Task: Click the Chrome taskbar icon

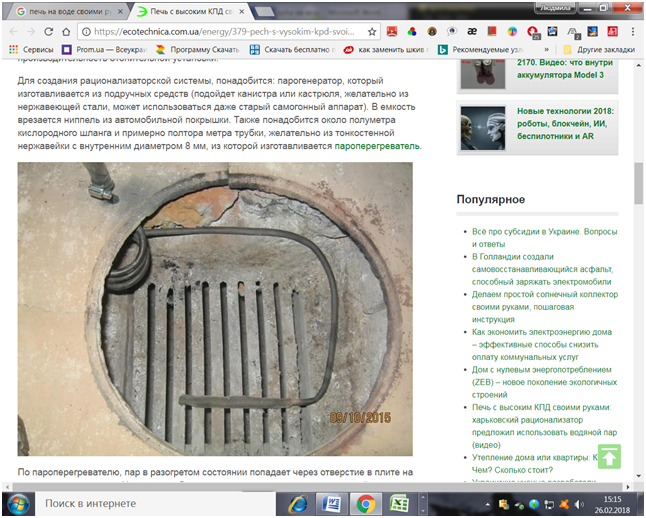Action: [x=365, y=504]
